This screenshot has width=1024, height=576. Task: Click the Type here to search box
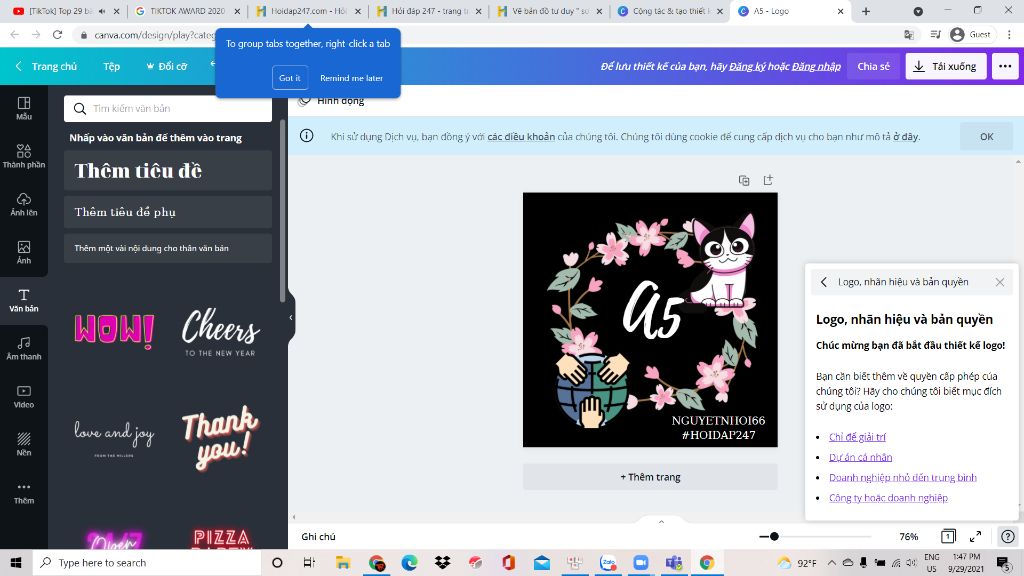147,562
